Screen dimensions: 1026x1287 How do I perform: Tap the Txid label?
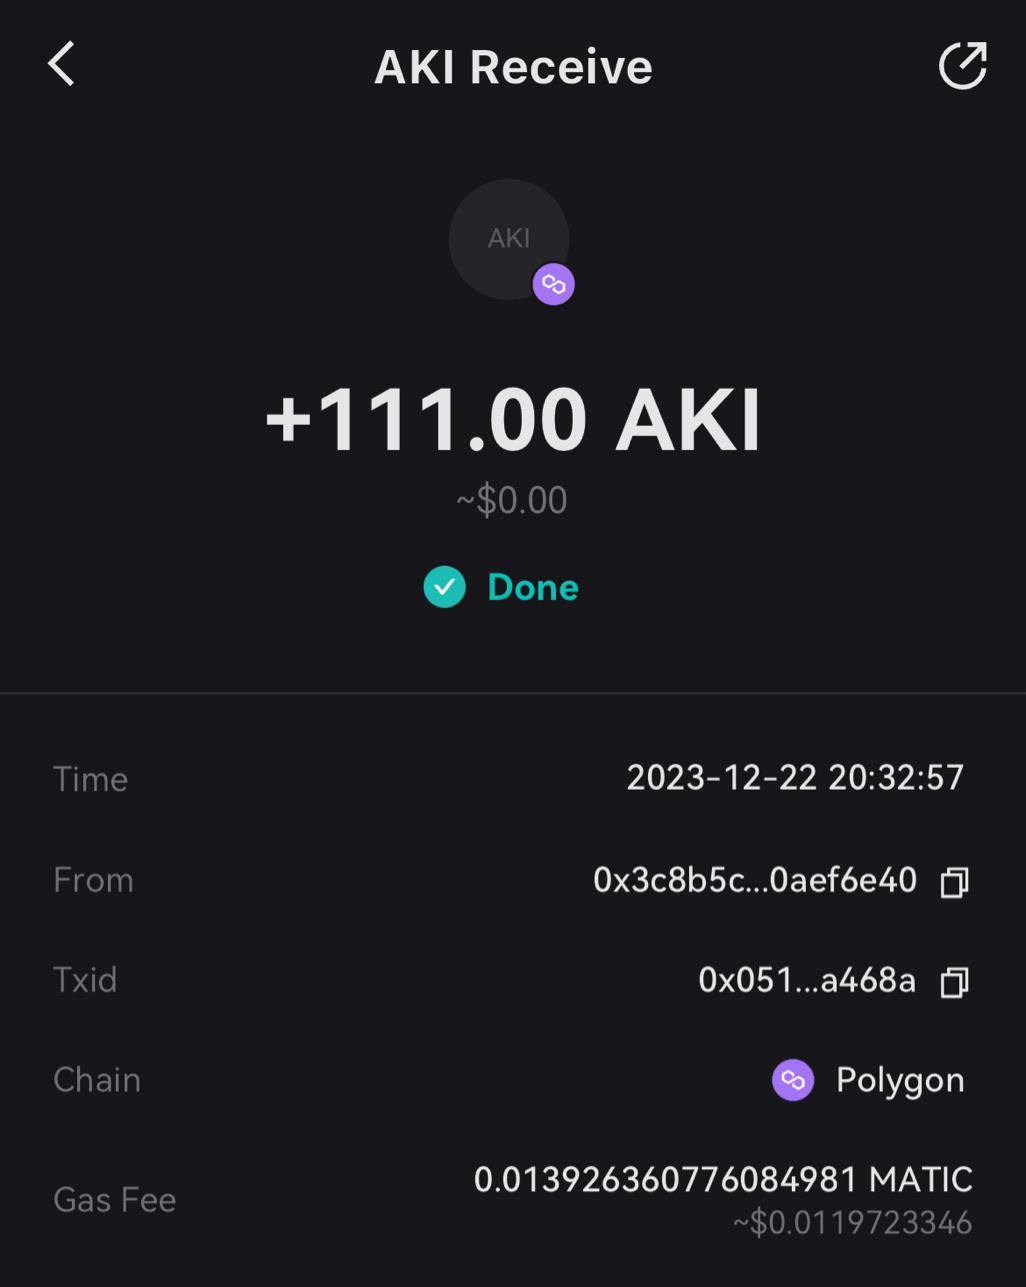85,980
